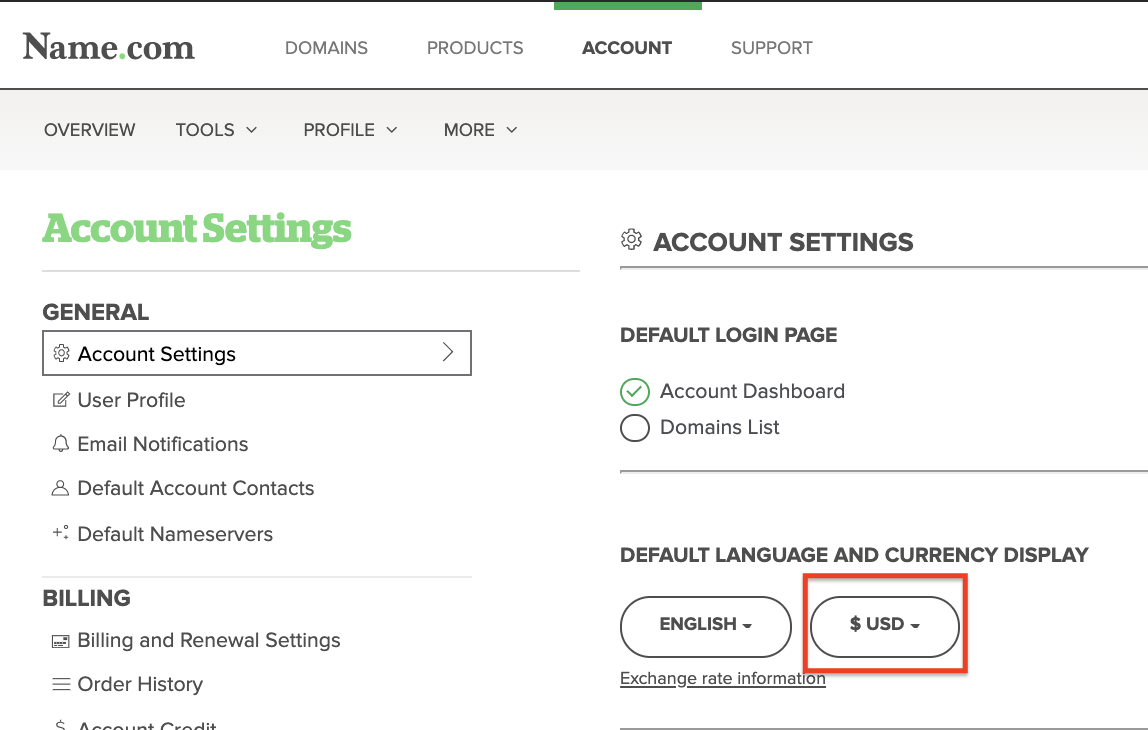Select the Domains List radio option

coord(635,428)
